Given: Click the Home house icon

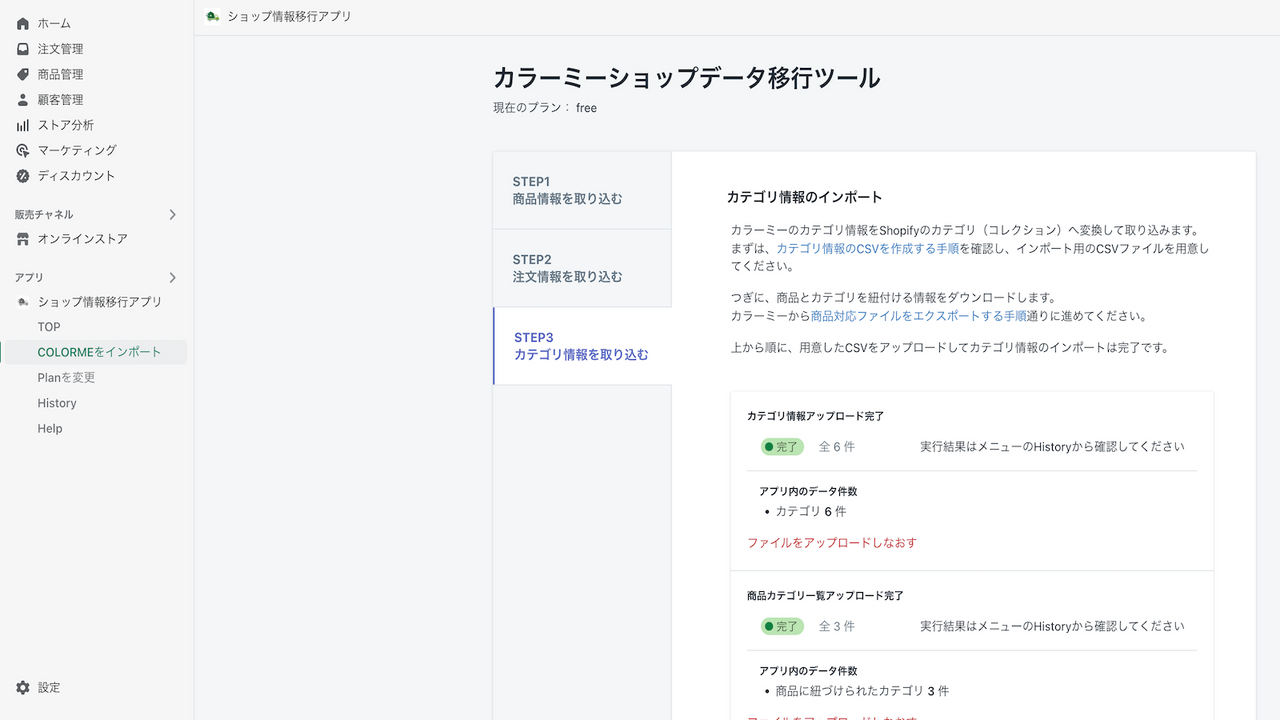Looking at the screenshot, I should (x=23, y=23).
